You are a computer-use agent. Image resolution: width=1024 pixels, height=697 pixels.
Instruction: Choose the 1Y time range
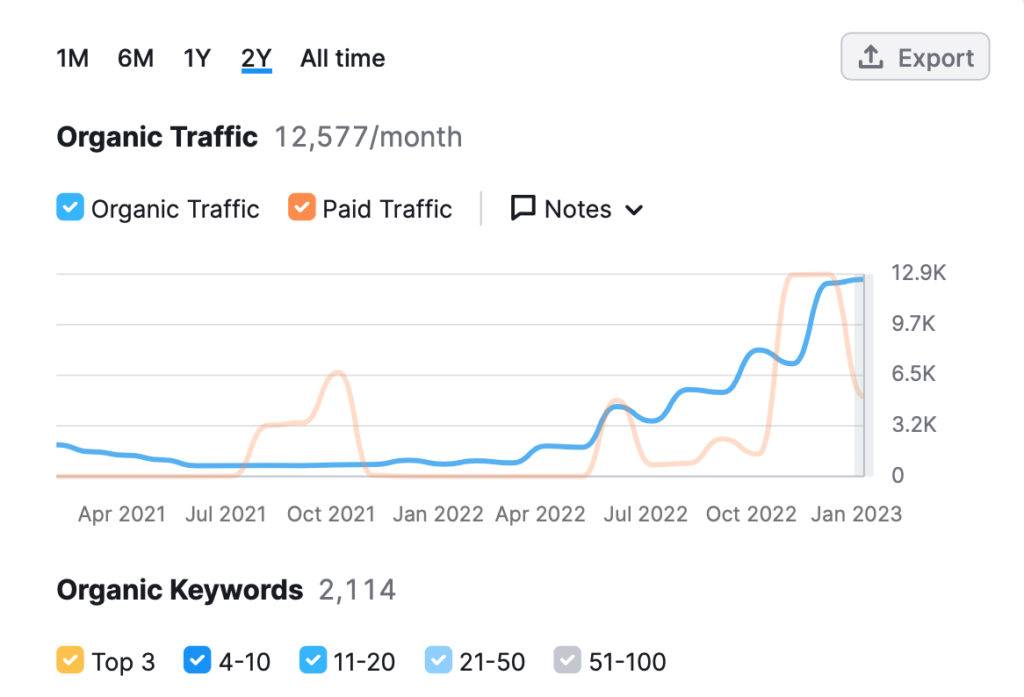coord(197,59)
